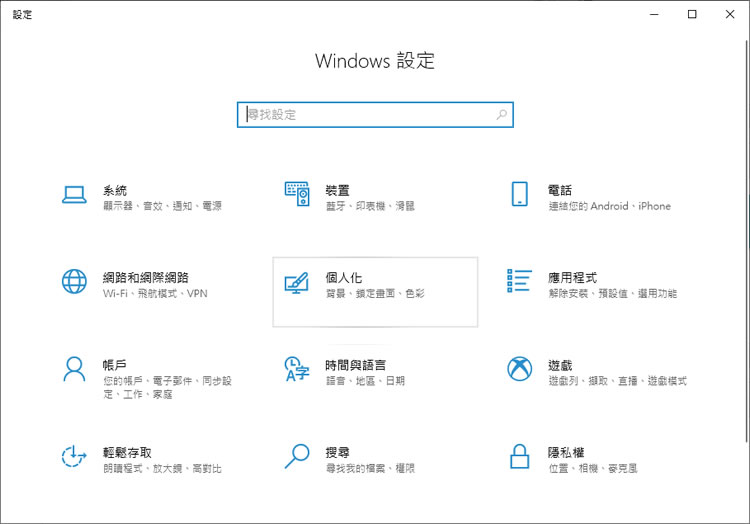Screen dimensions: 750x524
Task: Click the magnifier icon for 搜尋 category
Action: [297, 456]
